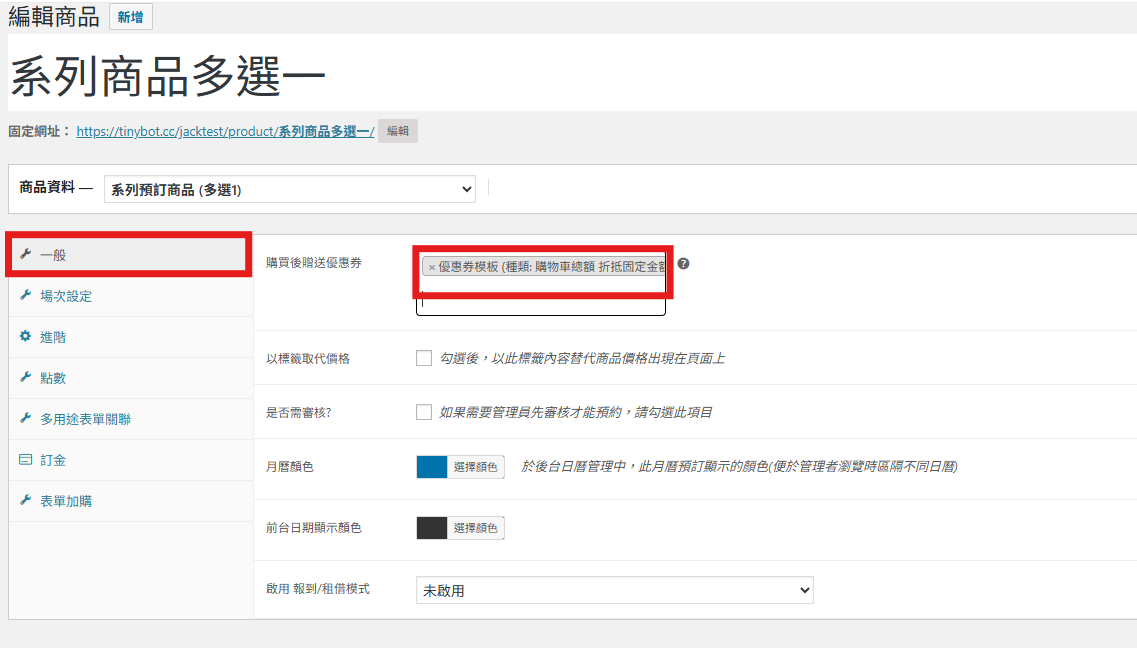Switch to the 場次設定 tab
This screenshot has width=1137, height=648.
click(66, 296)
